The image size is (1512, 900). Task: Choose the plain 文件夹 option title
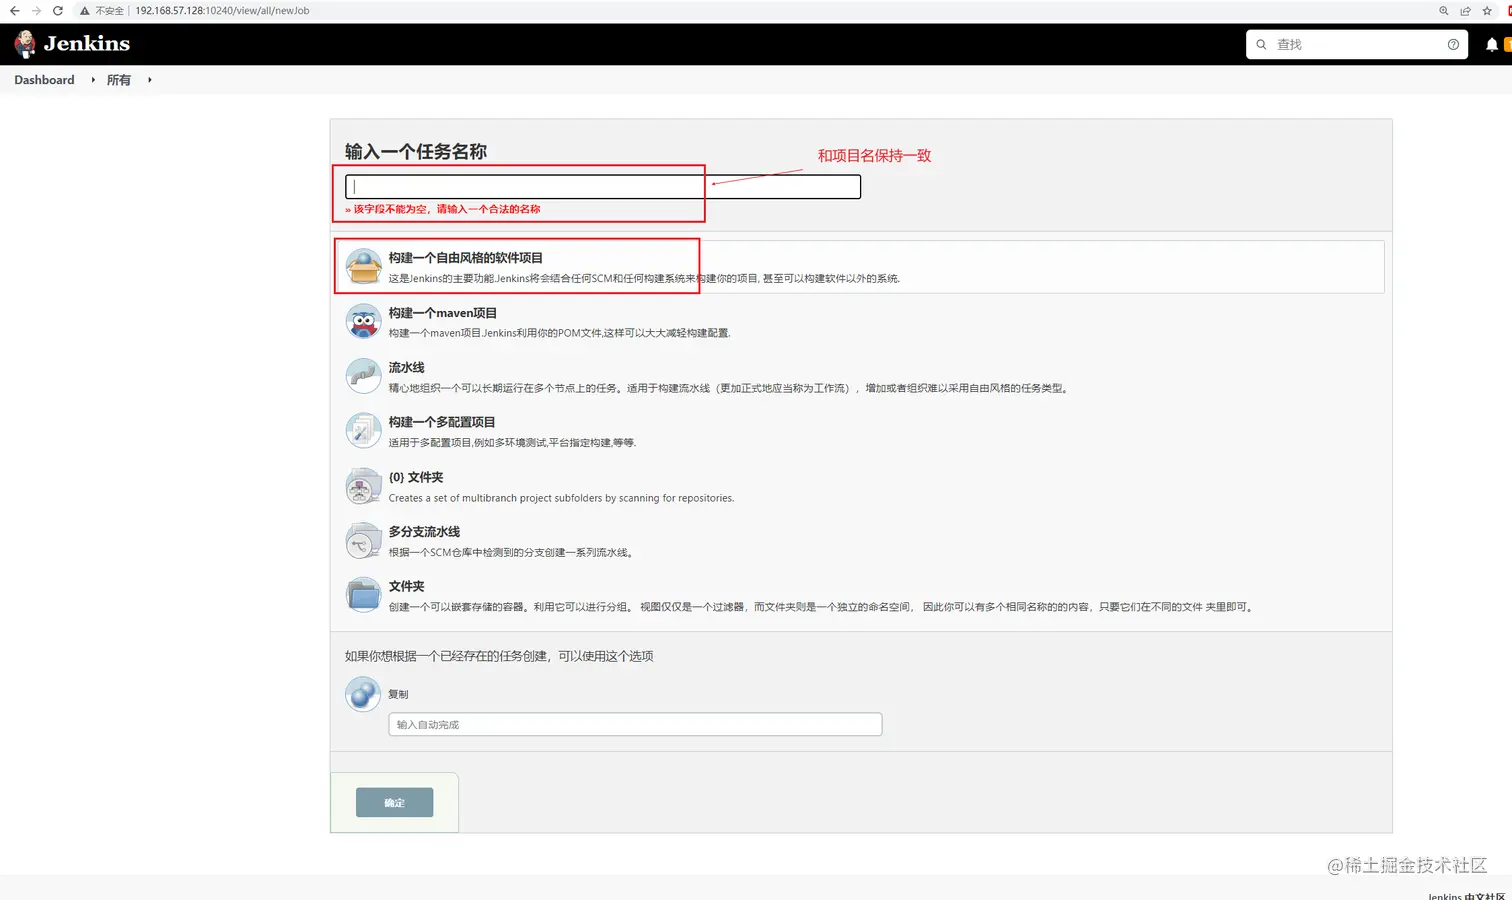(406, 586)
